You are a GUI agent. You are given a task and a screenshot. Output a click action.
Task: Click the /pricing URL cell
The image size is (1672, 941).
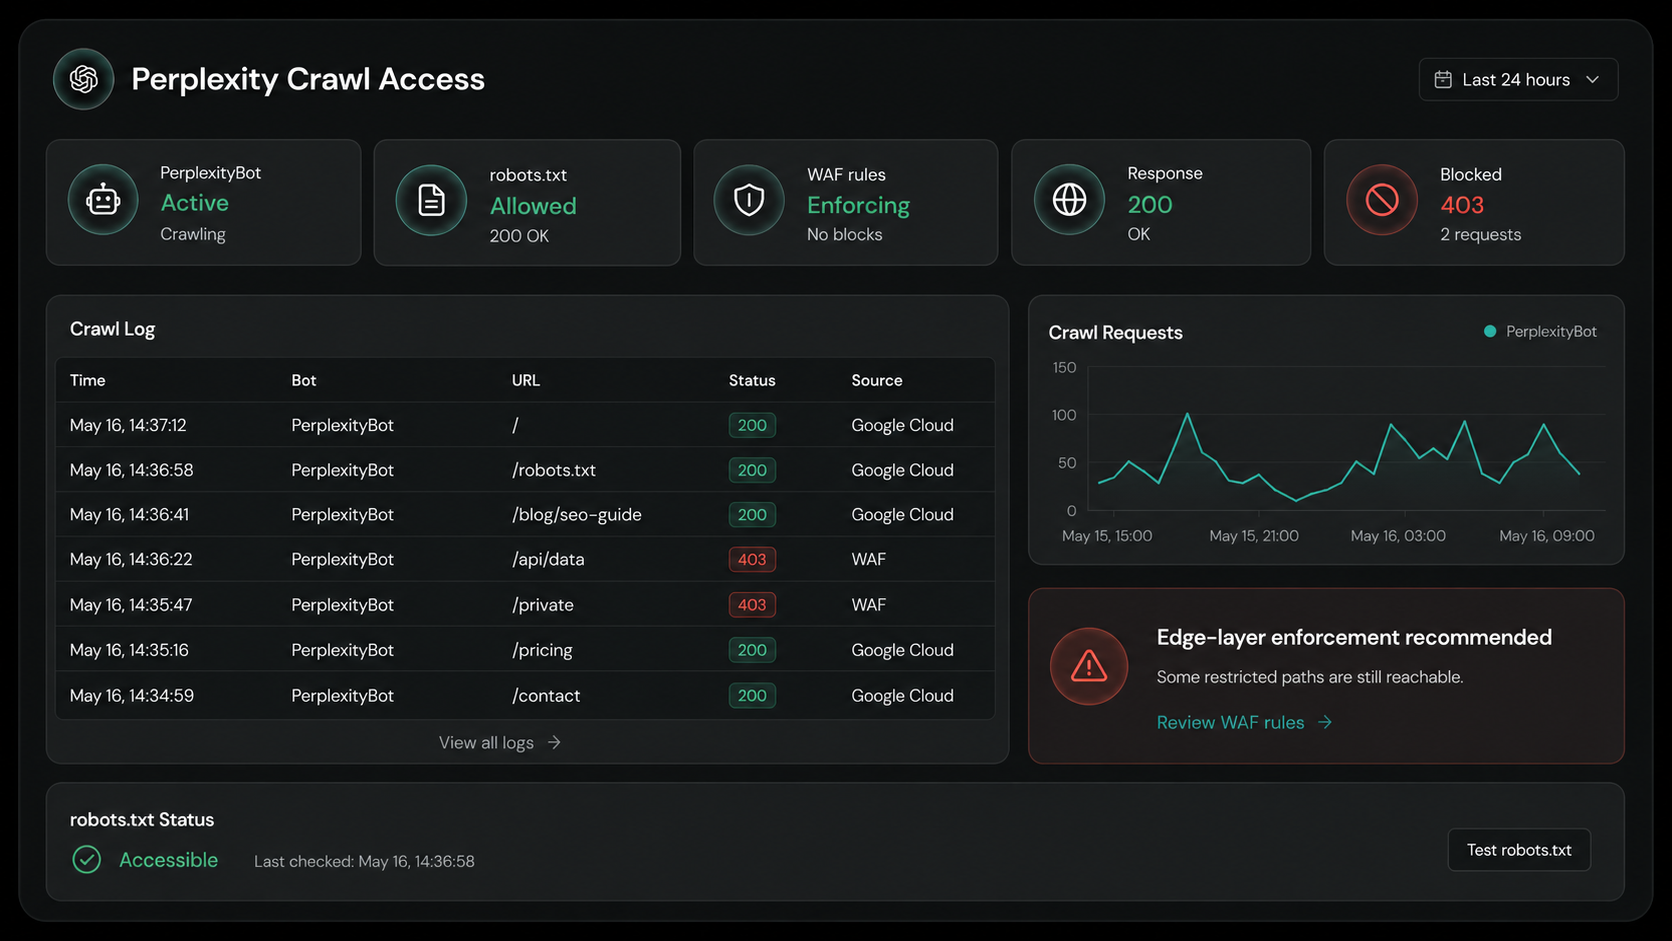(x=542, y=650)
